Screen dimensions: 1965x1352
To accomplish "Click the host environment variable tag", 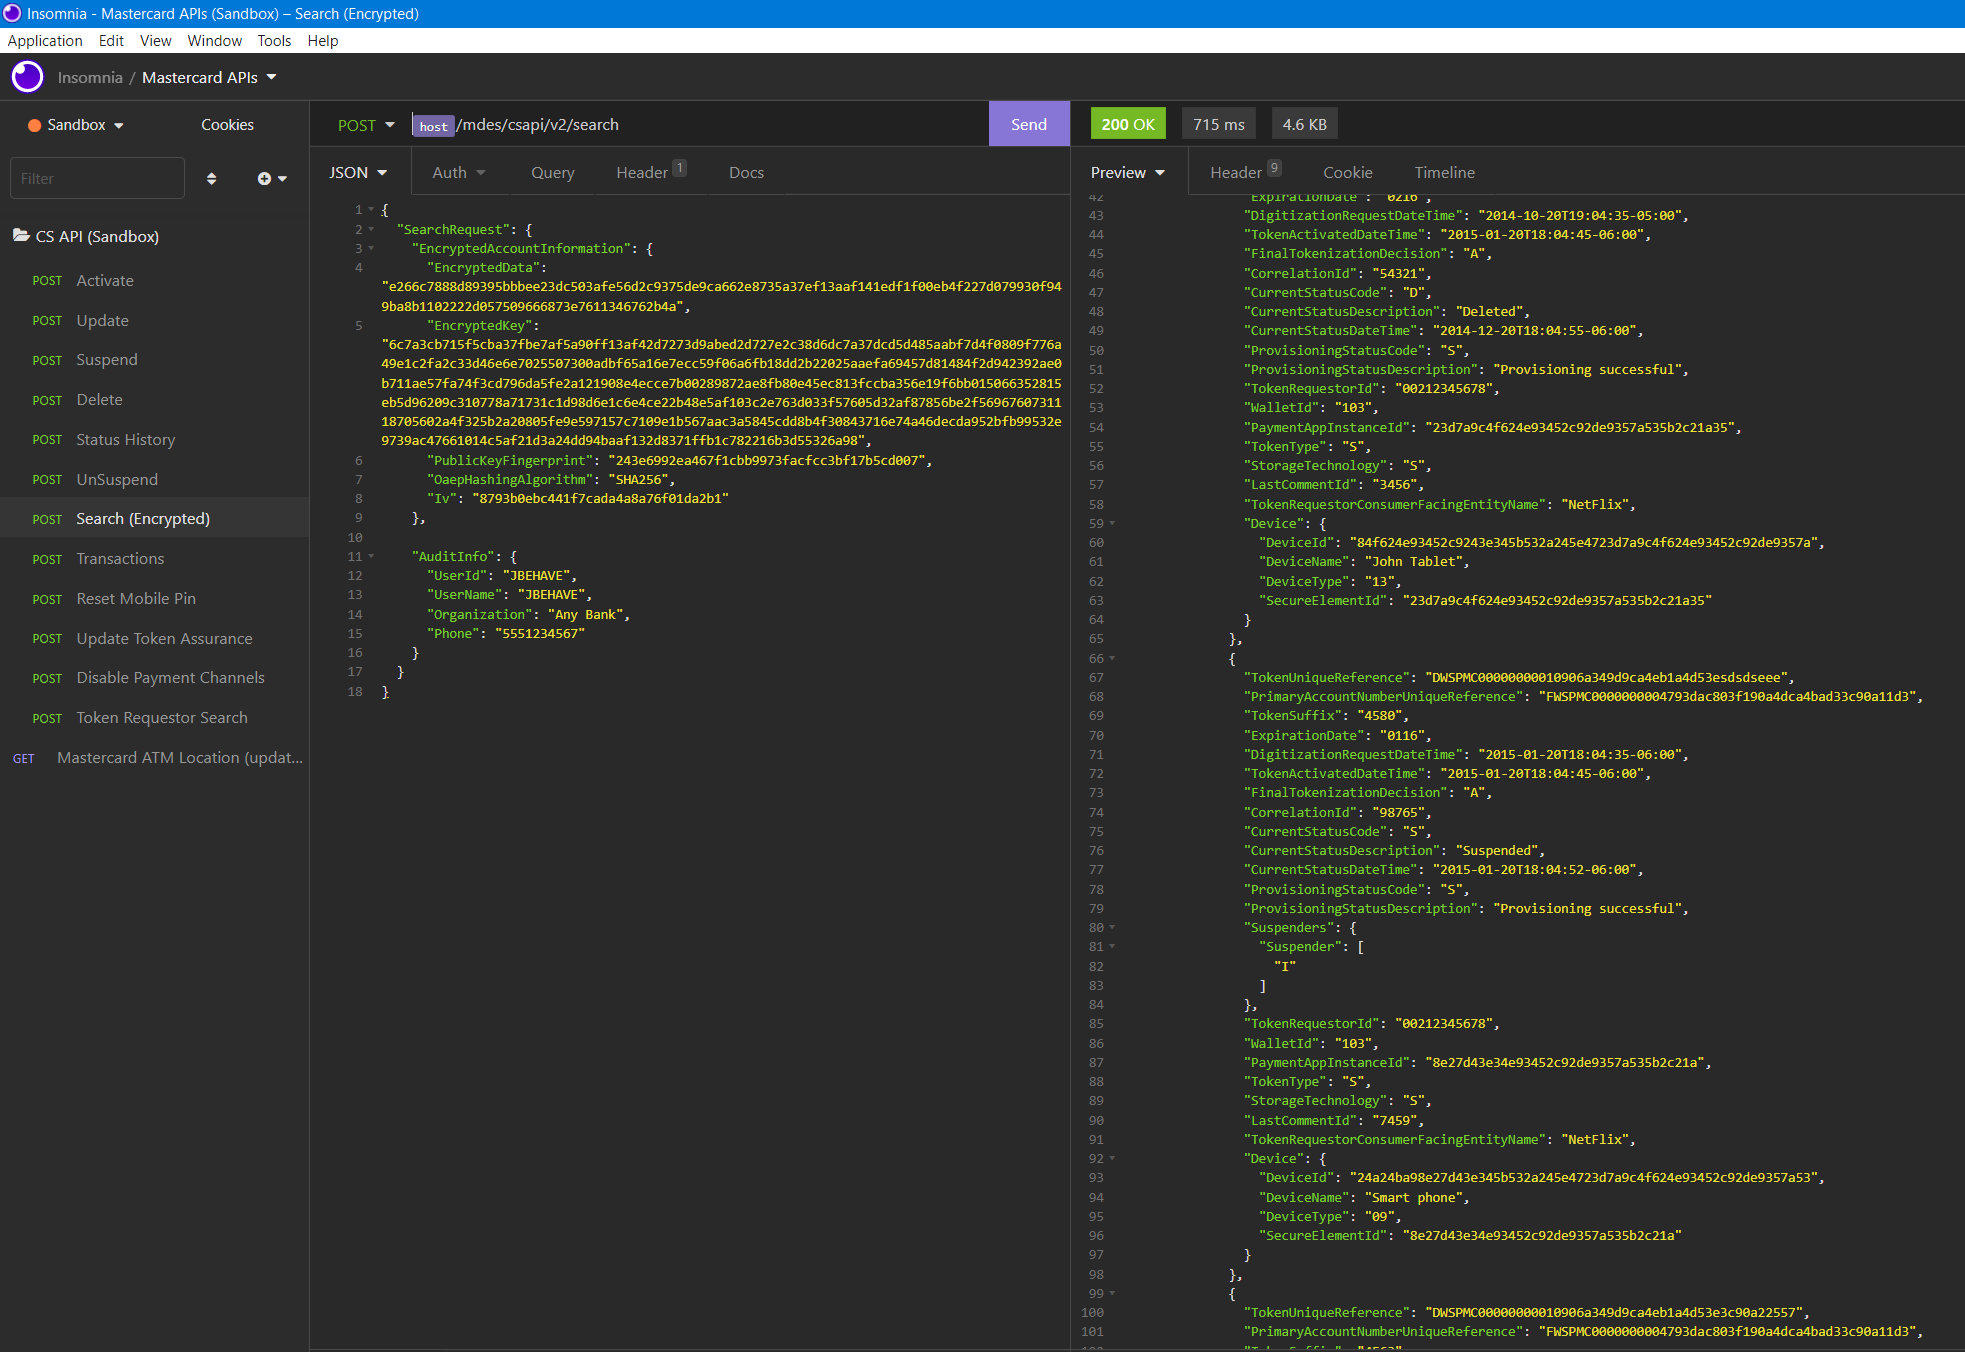I will point(433,126).
